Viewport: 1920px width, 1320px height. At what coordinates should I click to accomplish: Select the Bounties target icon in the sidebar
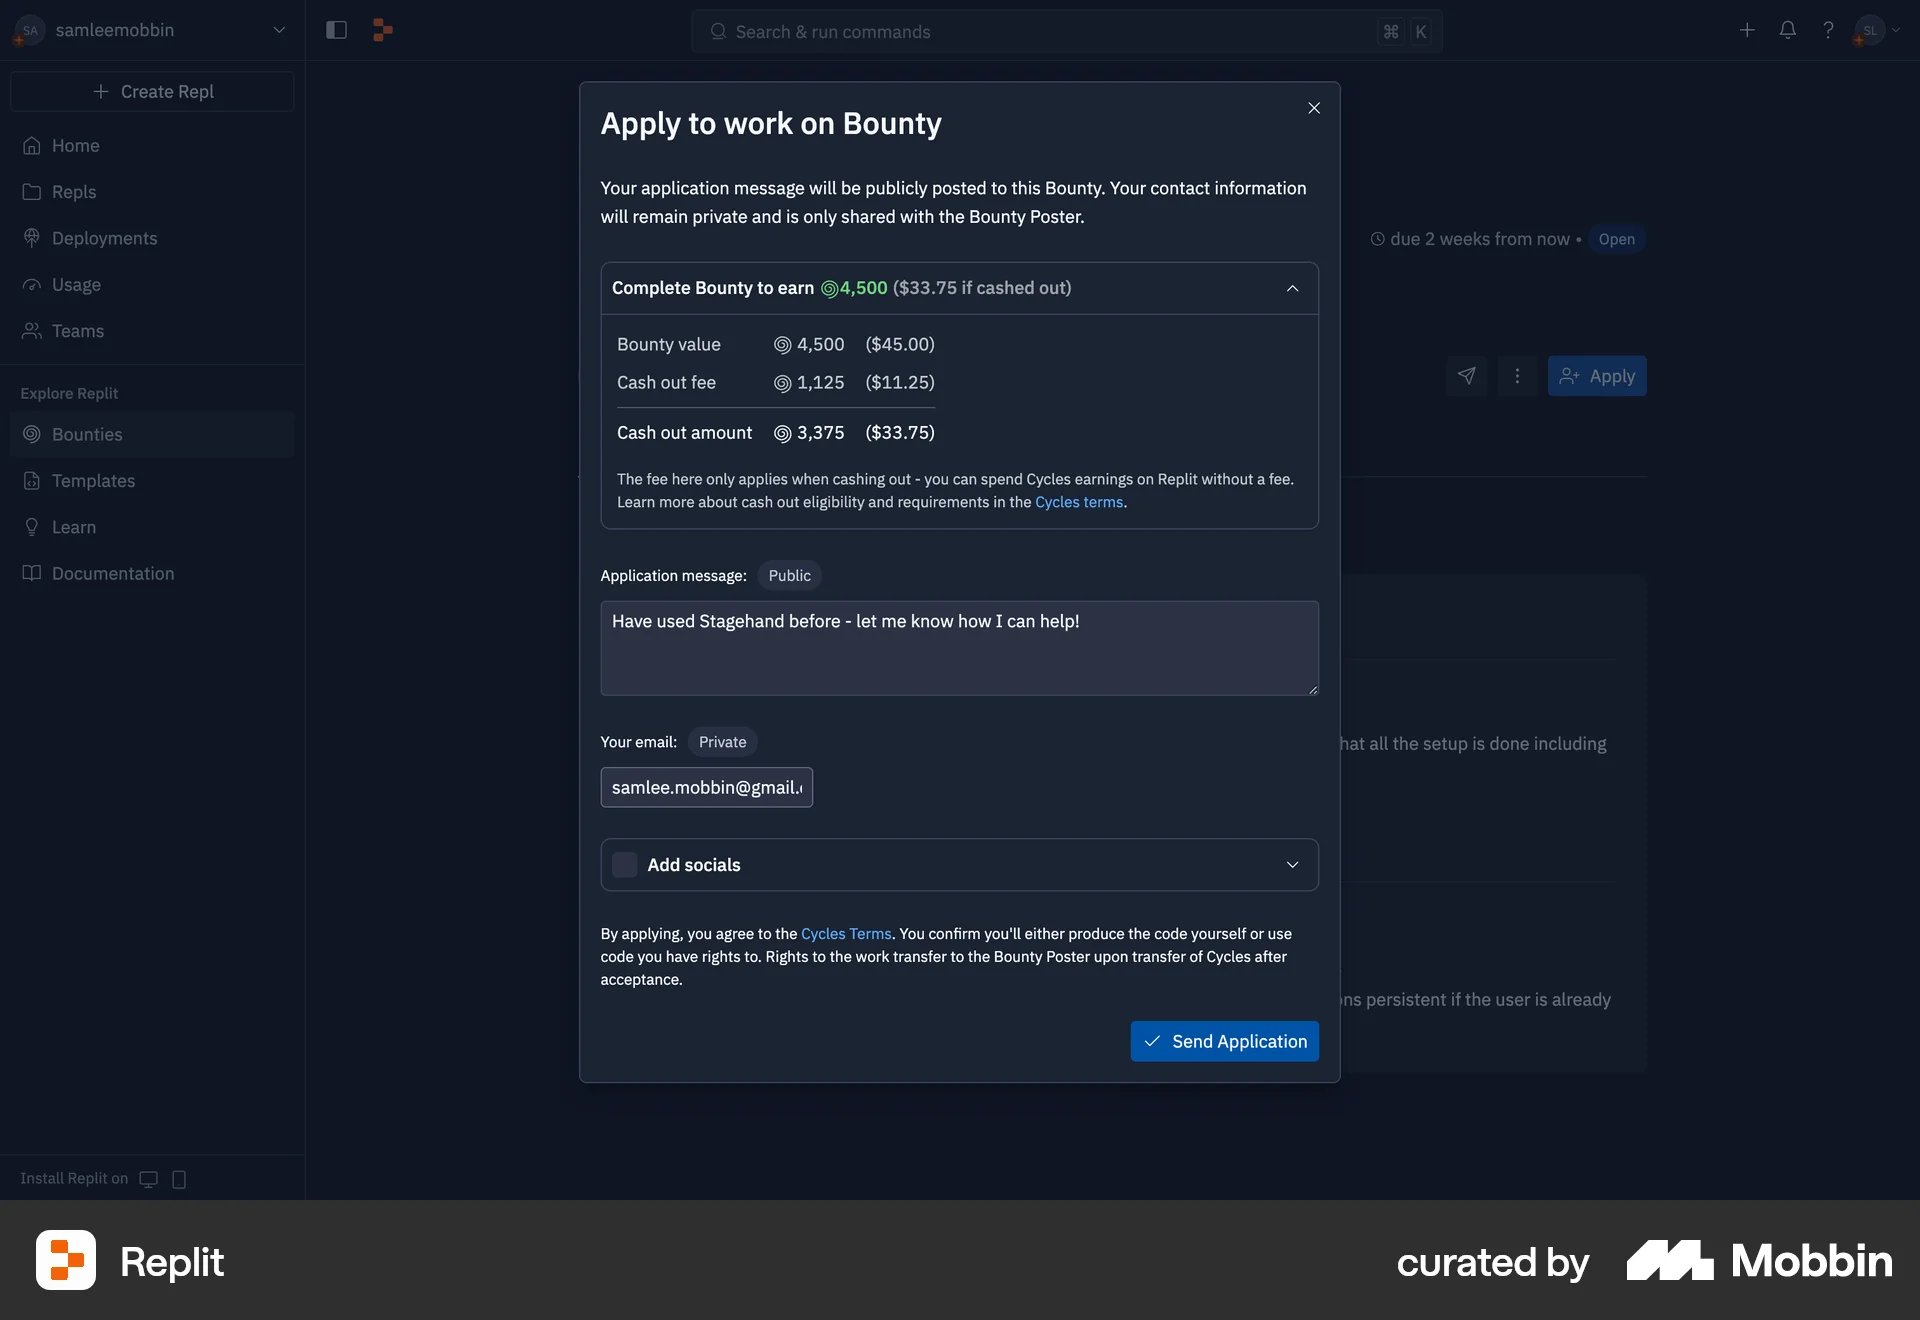coord(31,434)
